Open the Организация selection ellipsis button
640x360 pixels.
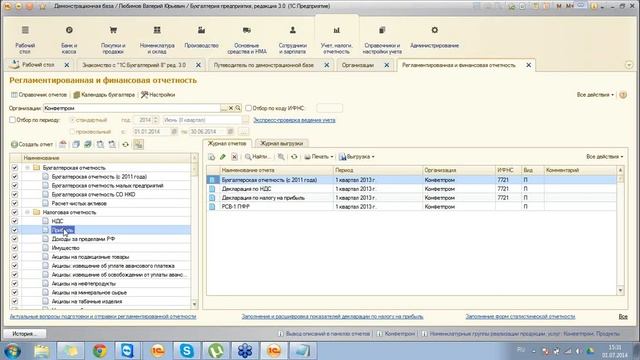pos(224,108)
